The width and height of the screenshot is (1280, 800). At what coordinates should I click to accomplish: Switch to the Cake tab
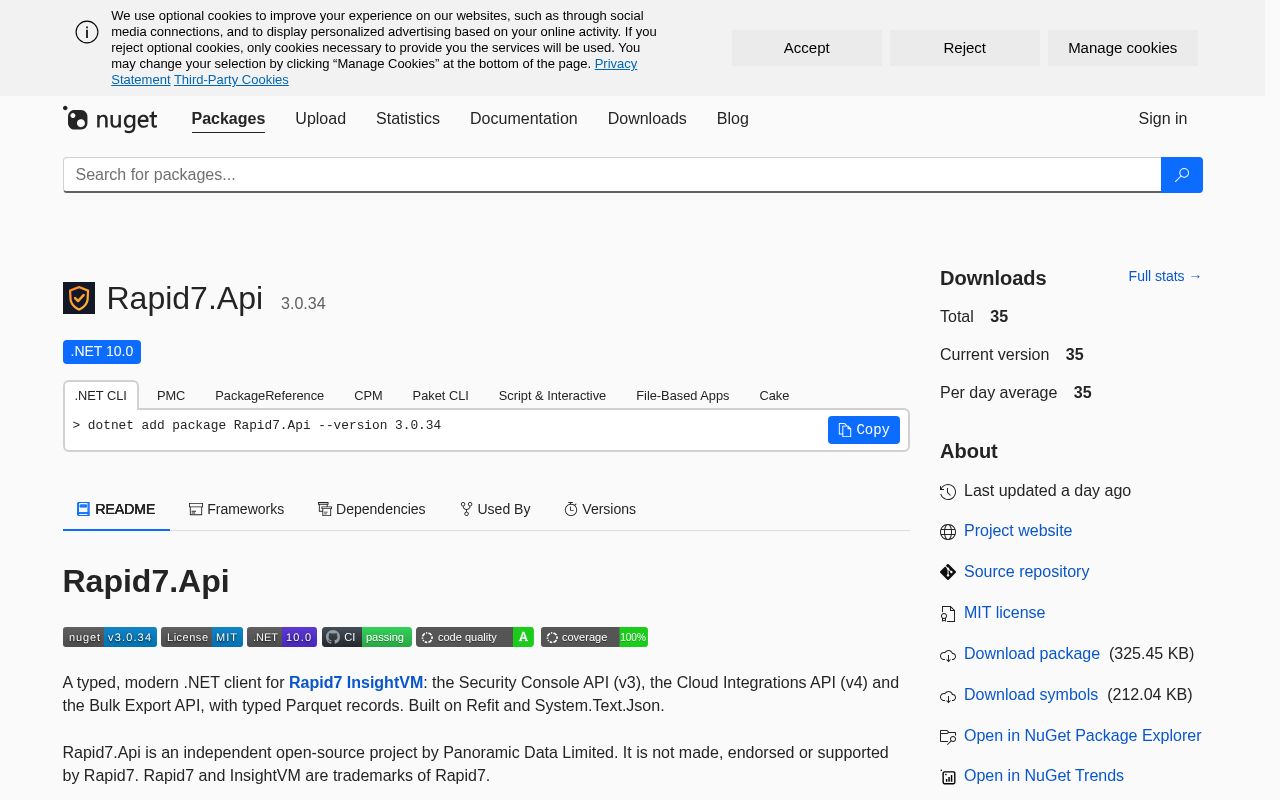(774, 395)
